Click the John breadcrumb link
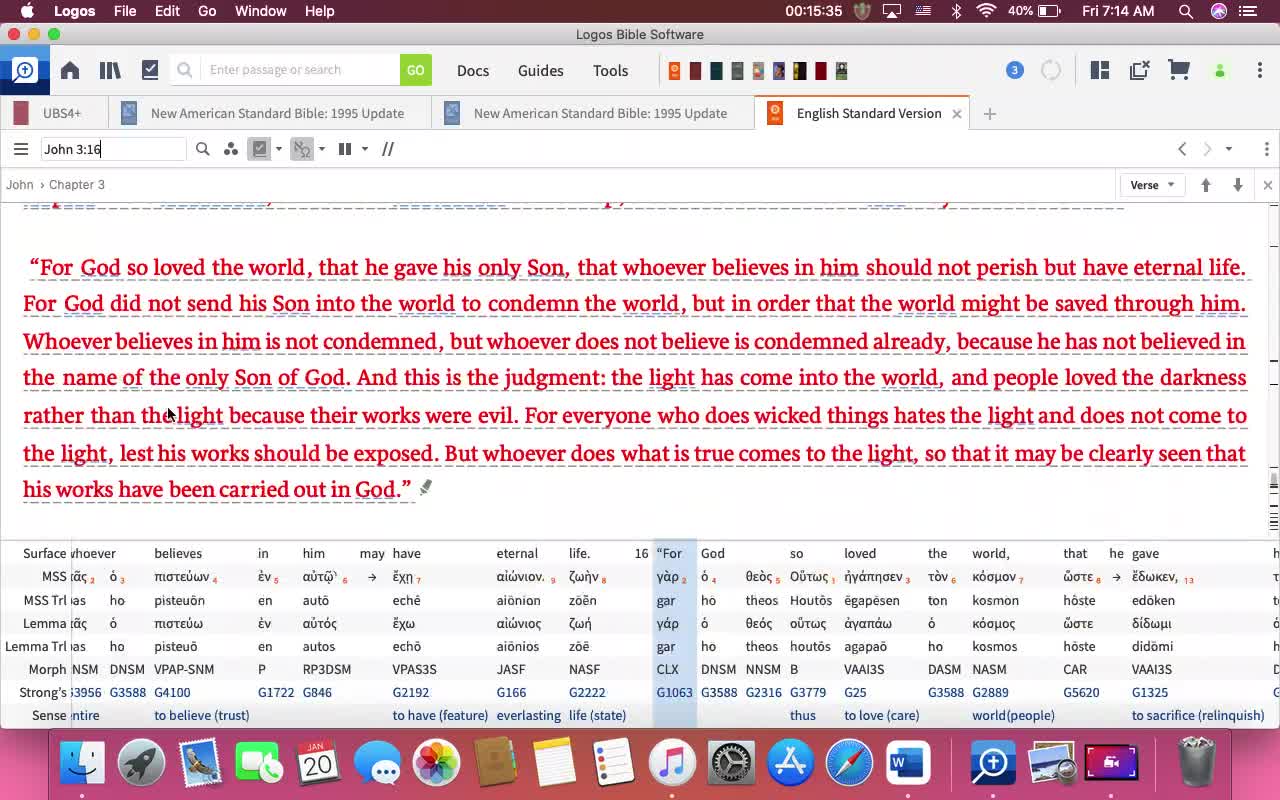This screenshot has height=800, width=1280. (20, 185)
